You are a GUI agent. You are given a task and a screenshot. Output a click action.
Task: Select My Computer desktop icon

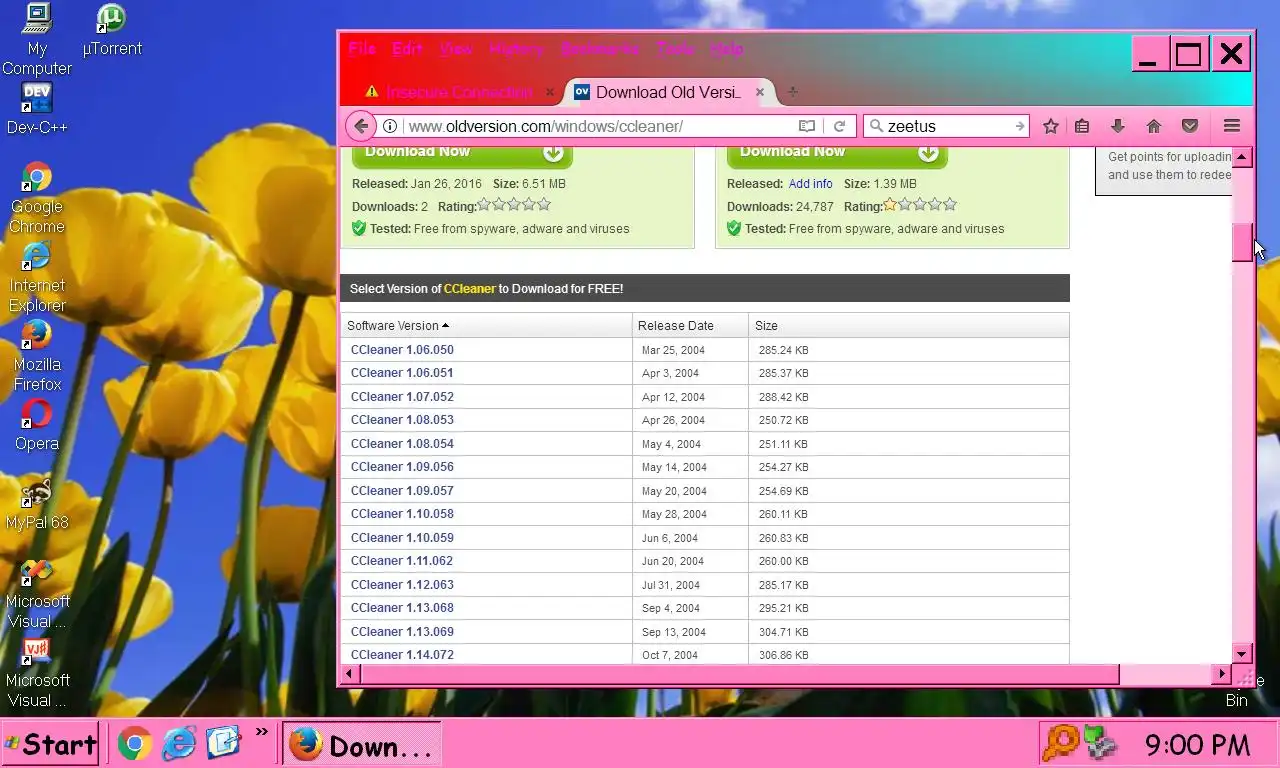[x=37, y=40]
